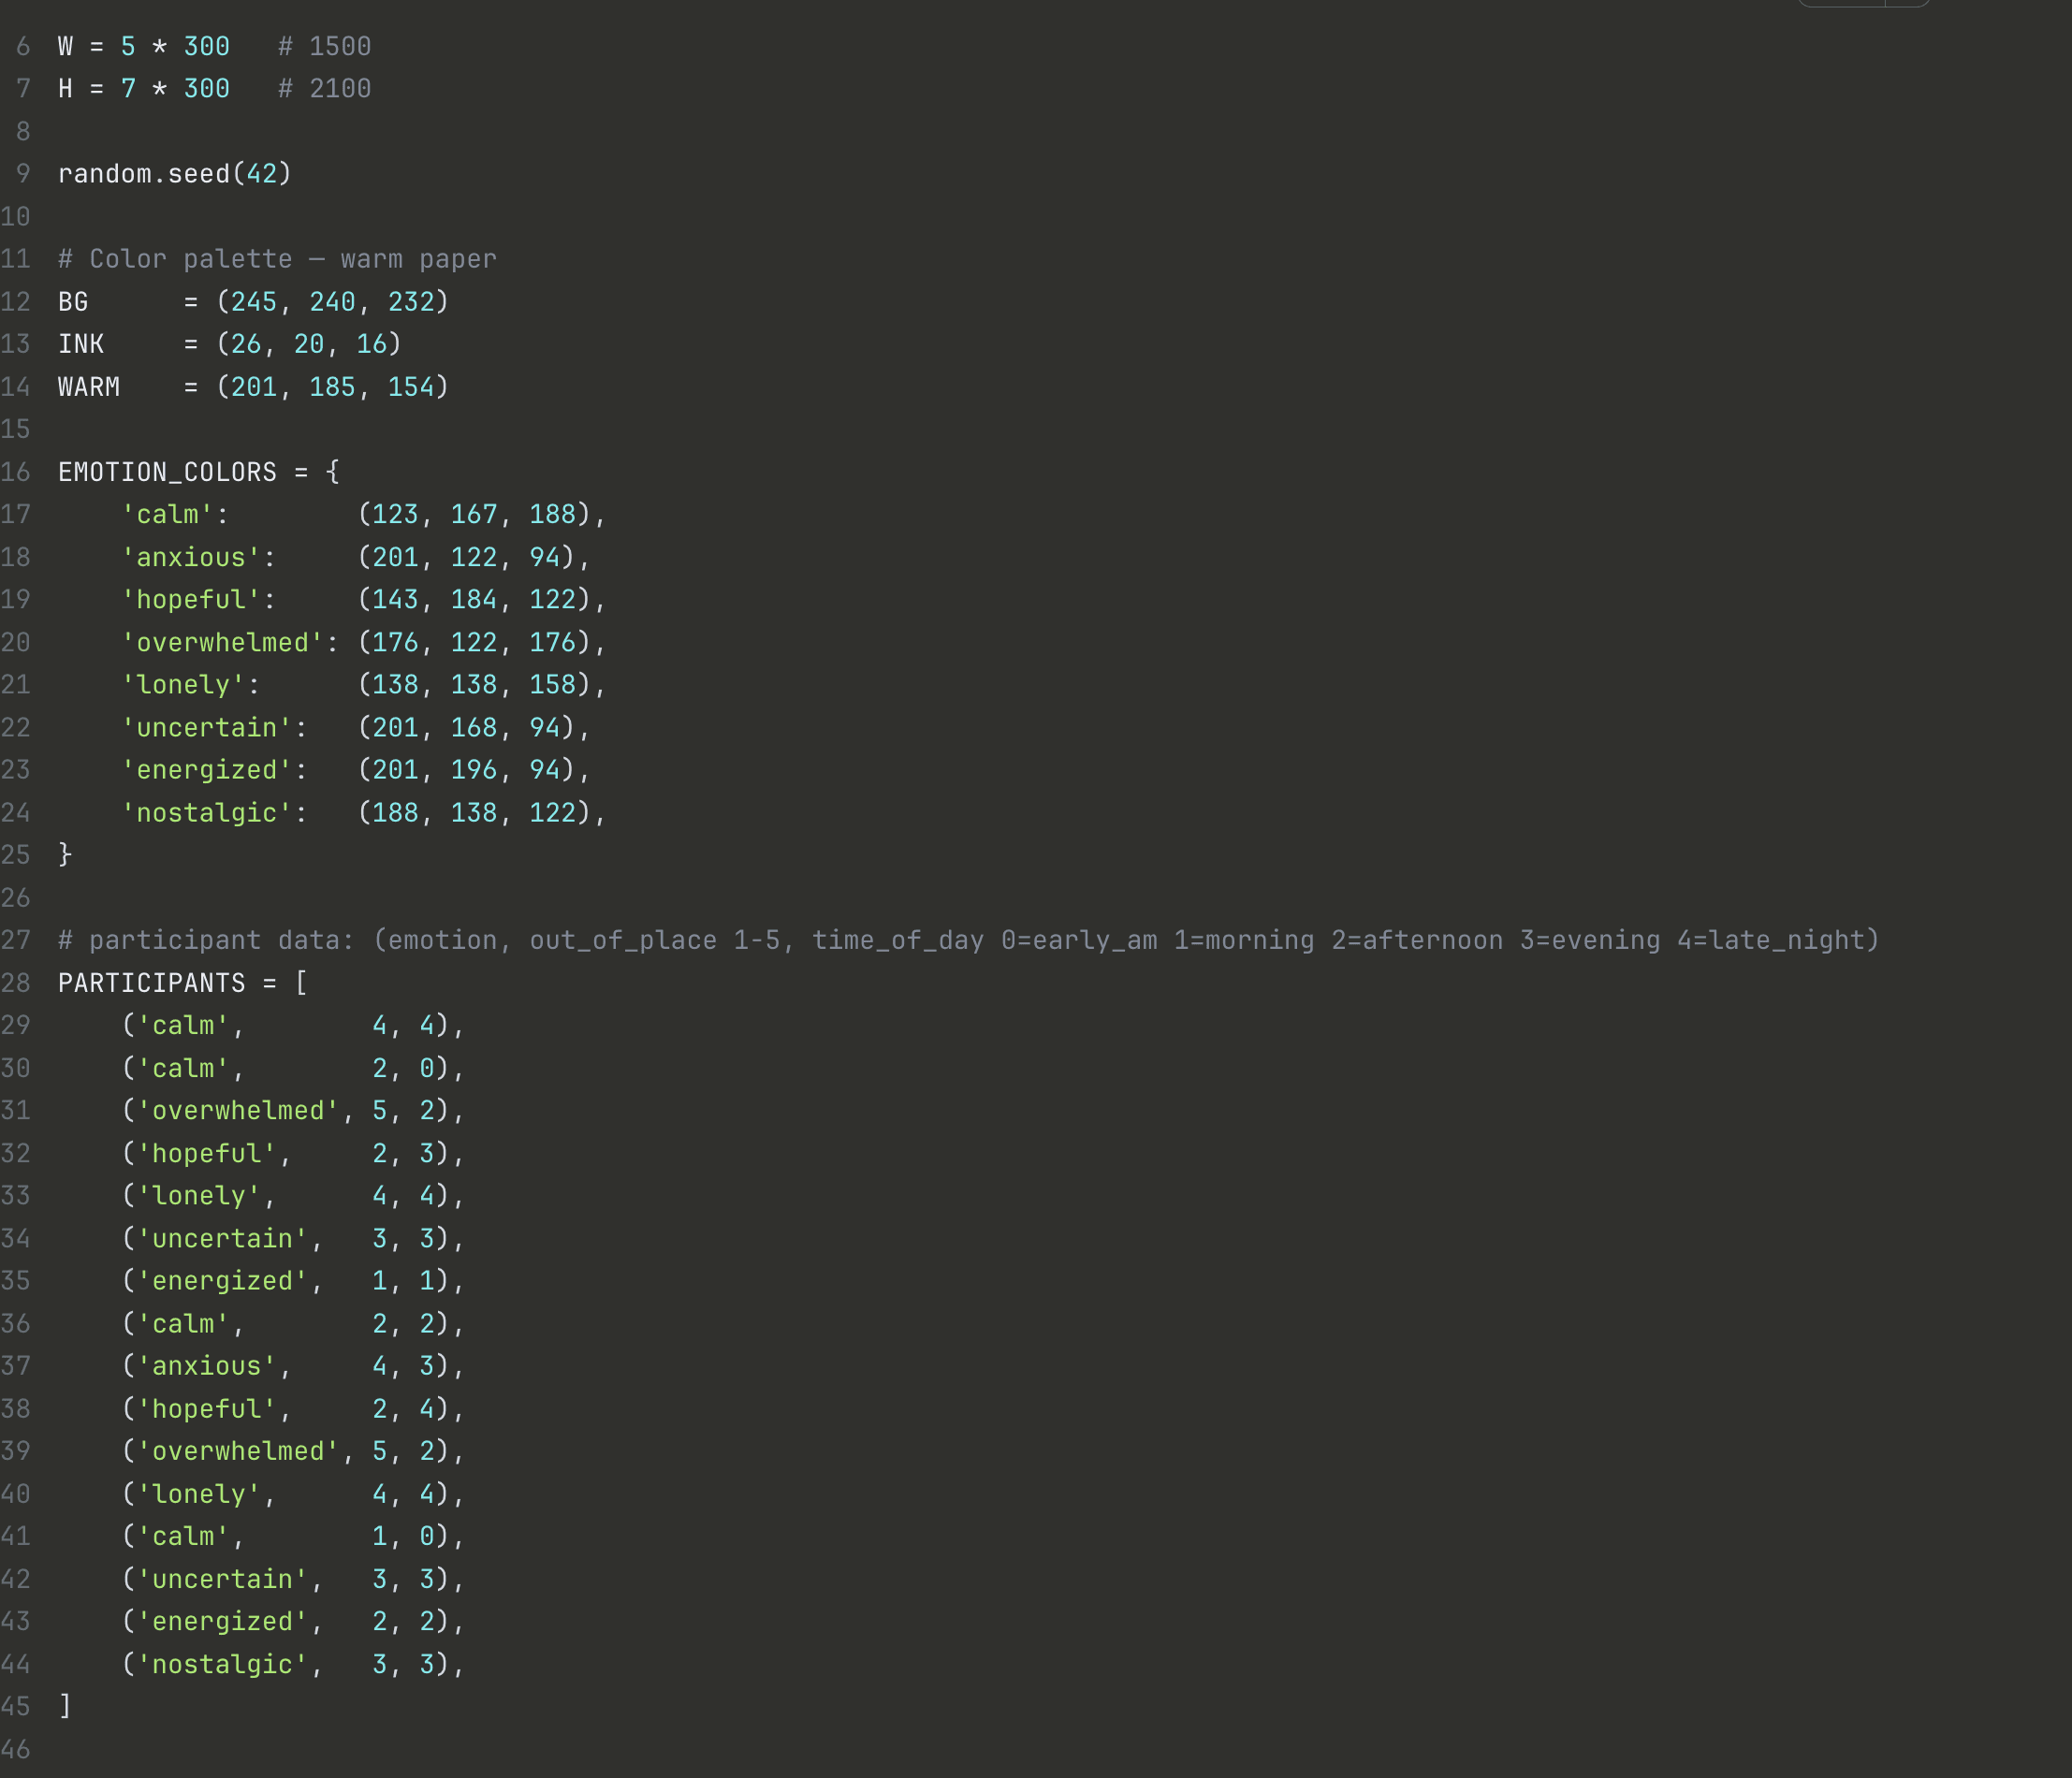
Task: Click on the random.seed(42) call
Action: (x=174, y=174)
